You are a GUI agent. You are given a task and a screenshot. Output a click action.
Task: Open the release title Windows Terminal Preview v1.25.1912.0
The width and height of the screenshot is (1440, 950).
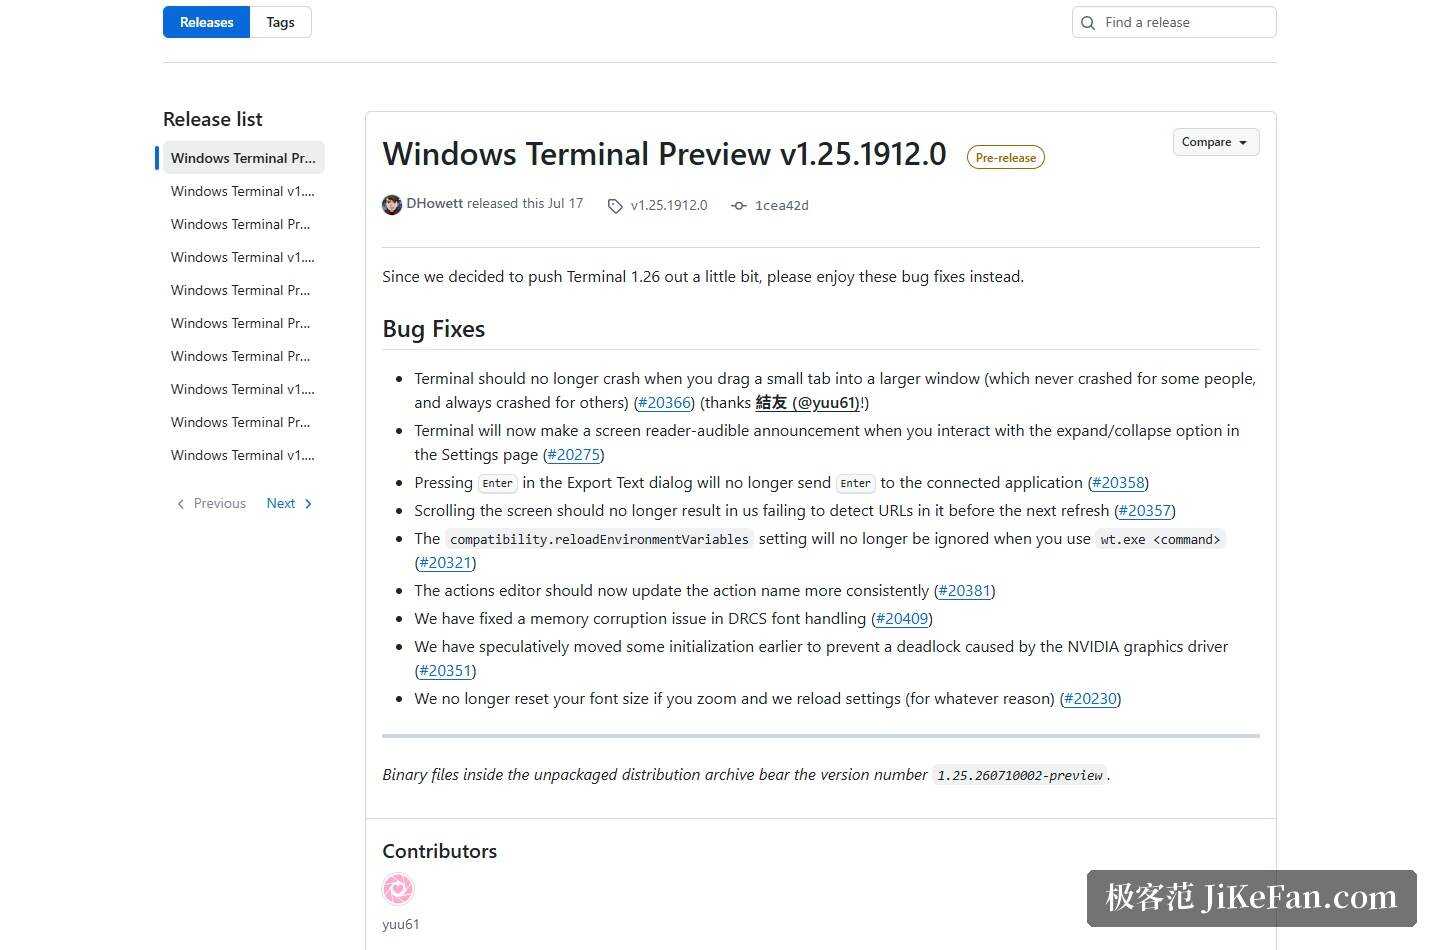tap(664, 154)
